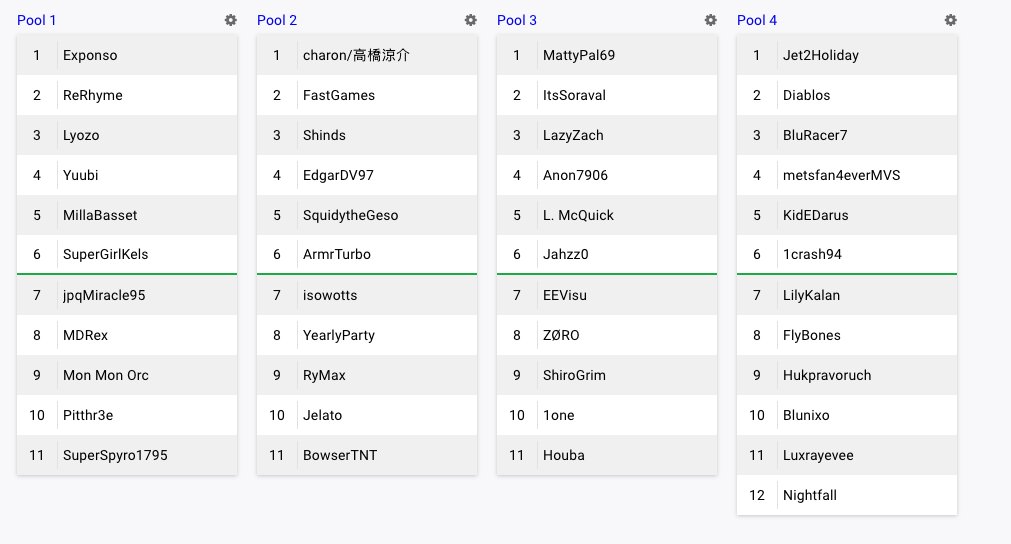Select isowotts entry
This screenshot has height=544, width=1011.
(x=367, y=295)
